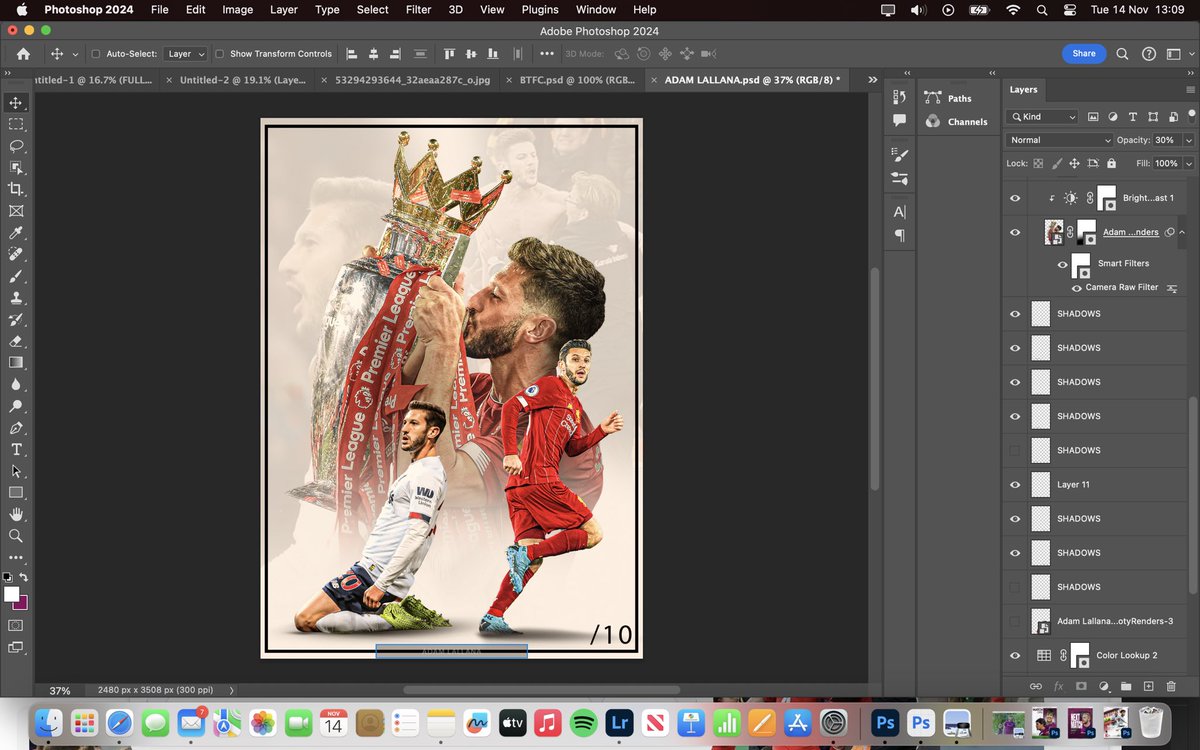Open the Opacity slider dropdown arrow
The height and width of the screenshot is (750, 1200).
(1189, 140)
